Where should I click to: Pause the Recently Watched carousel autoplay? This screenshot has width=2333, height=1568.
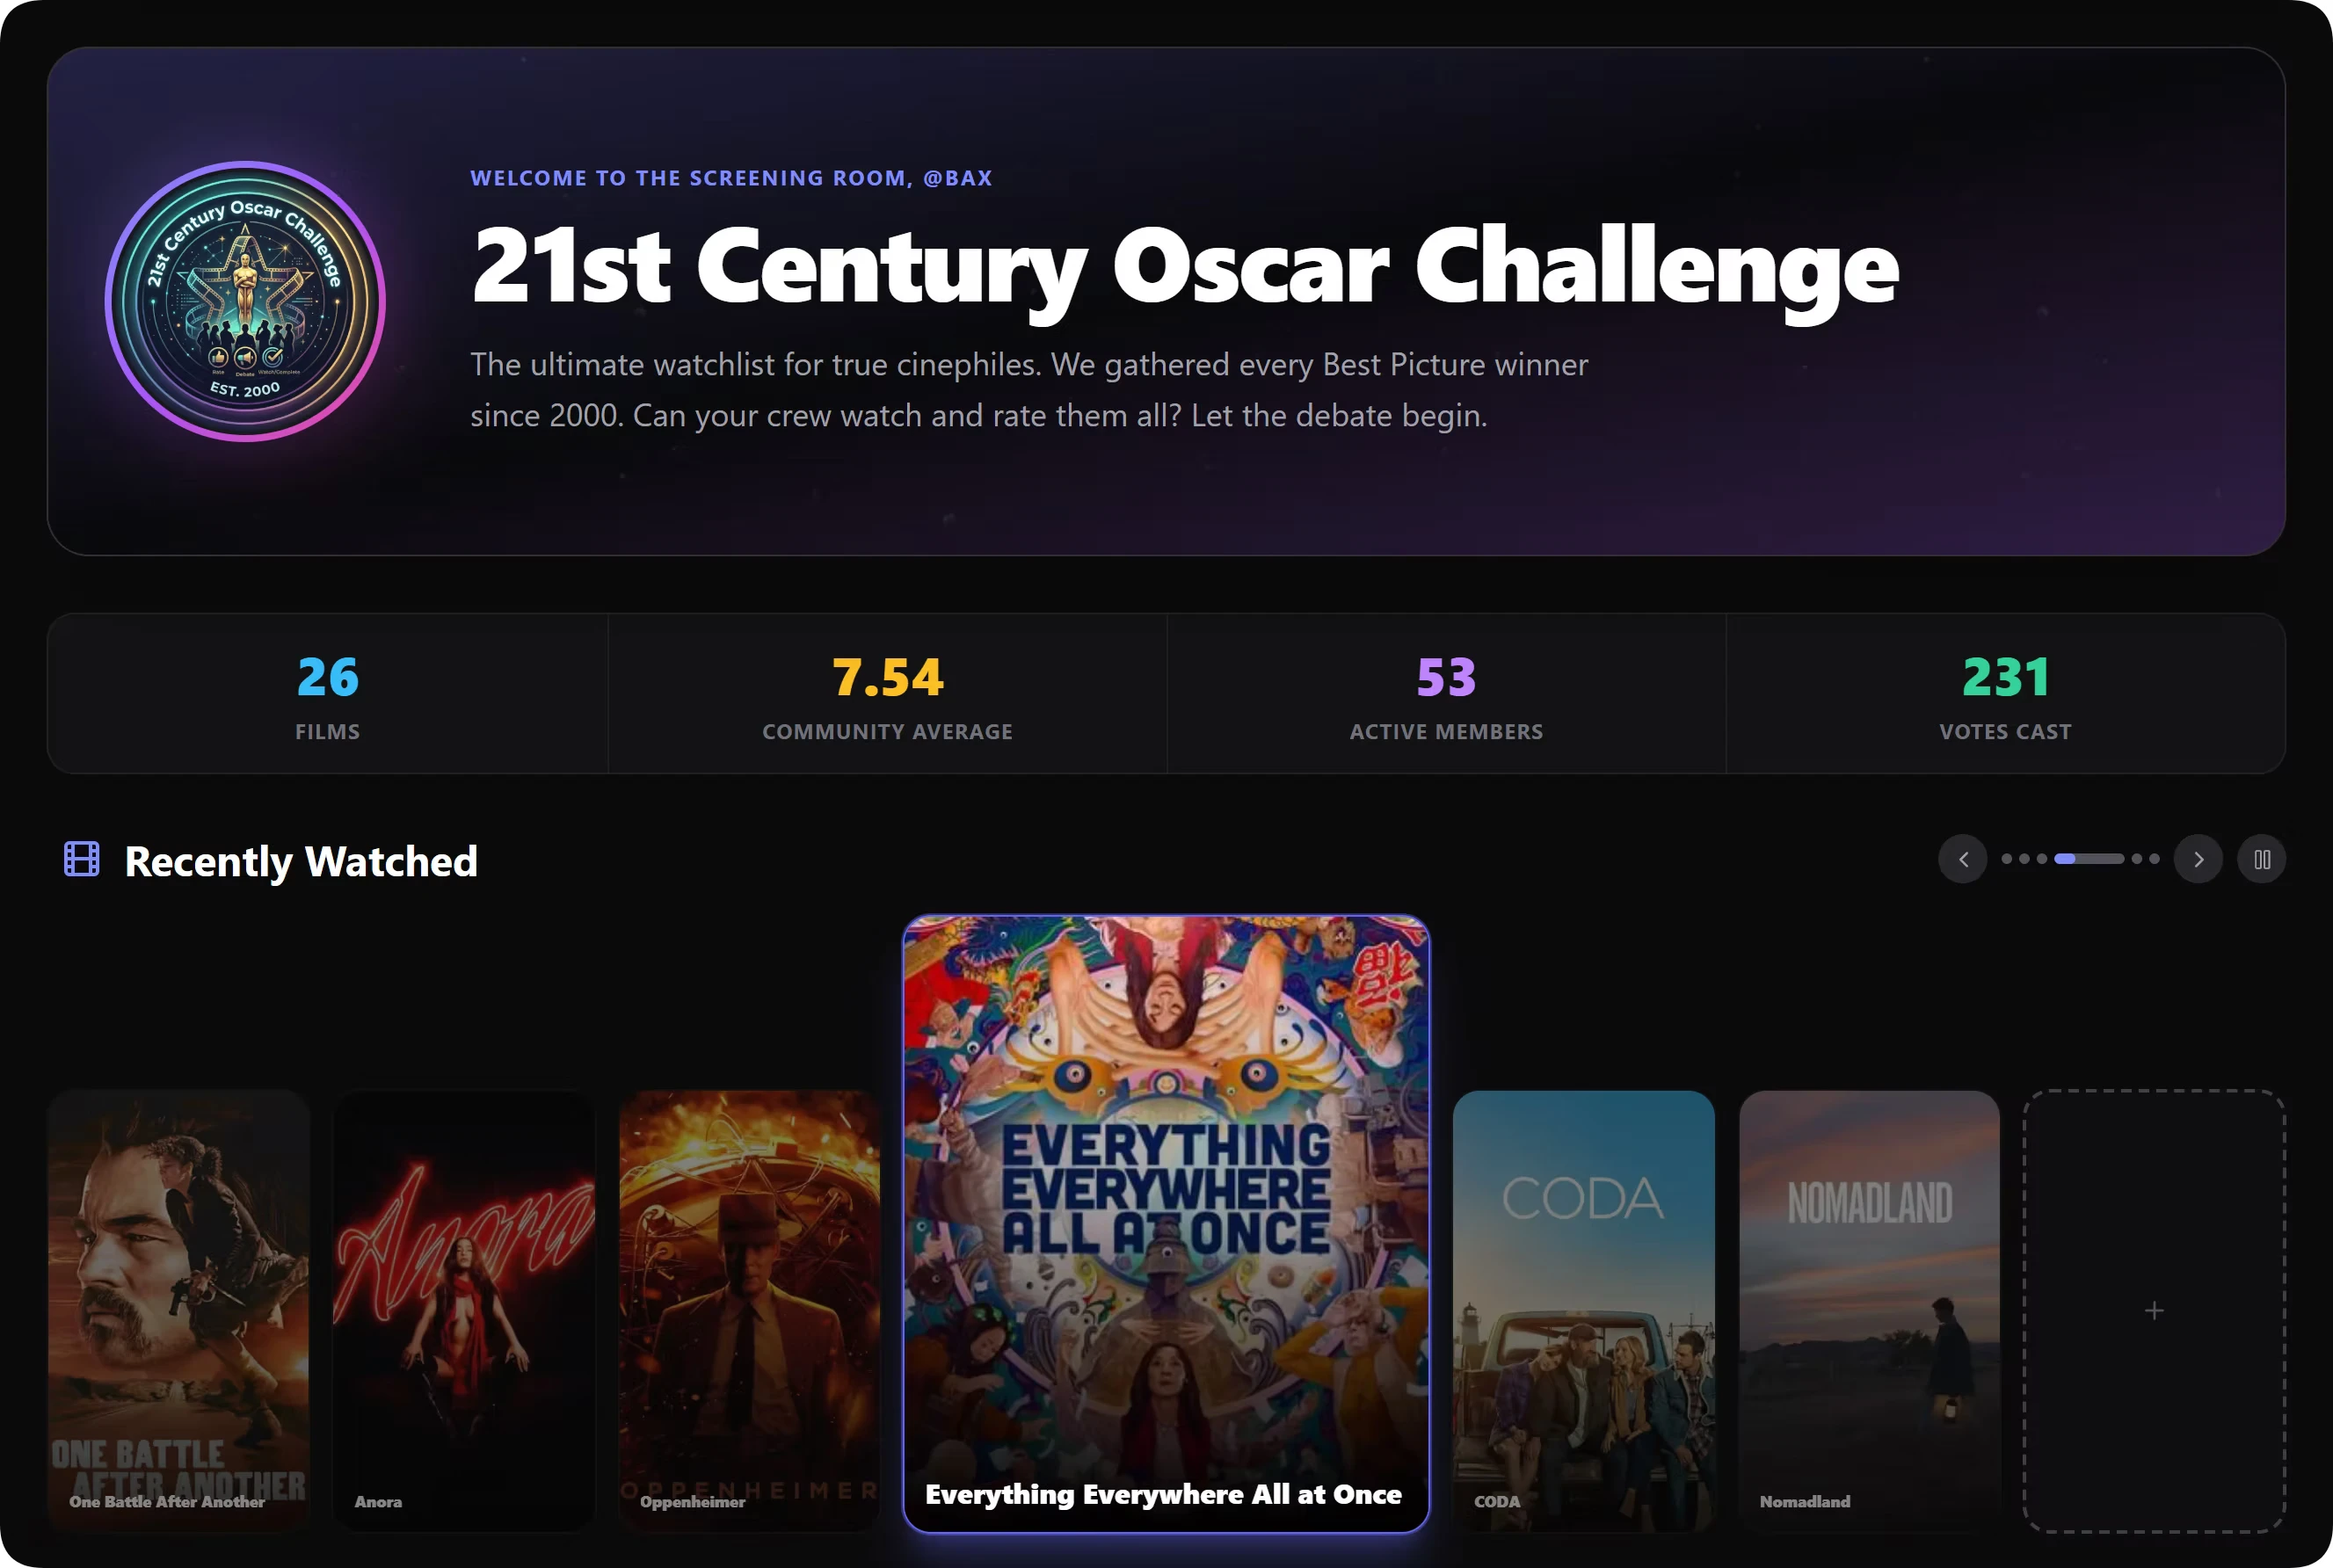2262,859
